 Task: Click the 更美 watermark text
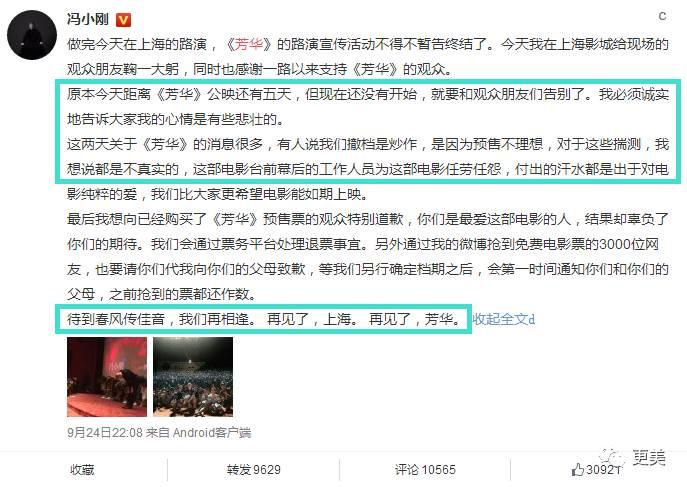[x=650, y=458]
